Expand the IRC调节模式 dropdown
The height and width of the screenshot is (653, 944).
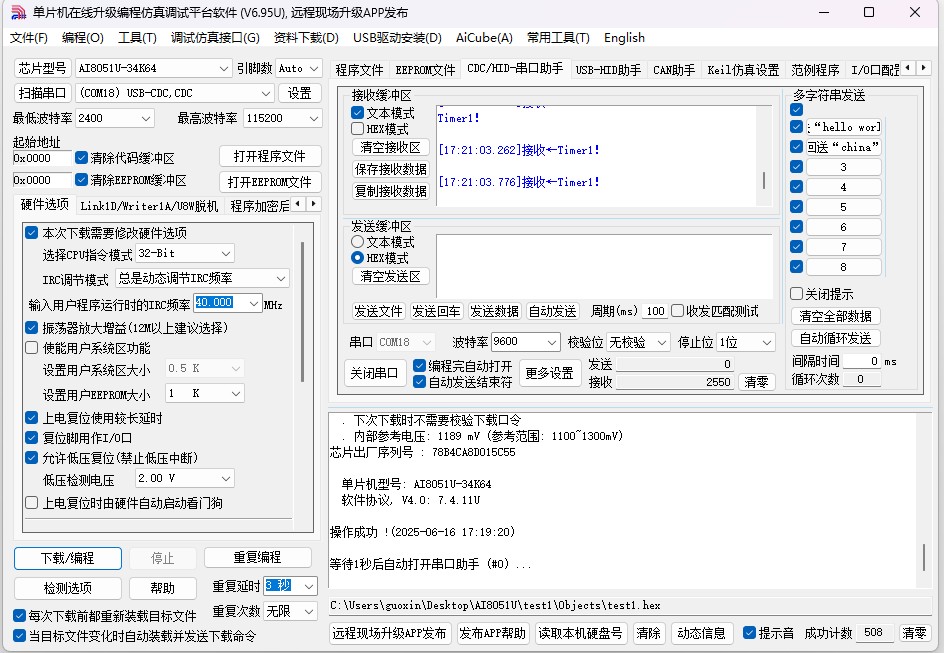tap(281, 278)
